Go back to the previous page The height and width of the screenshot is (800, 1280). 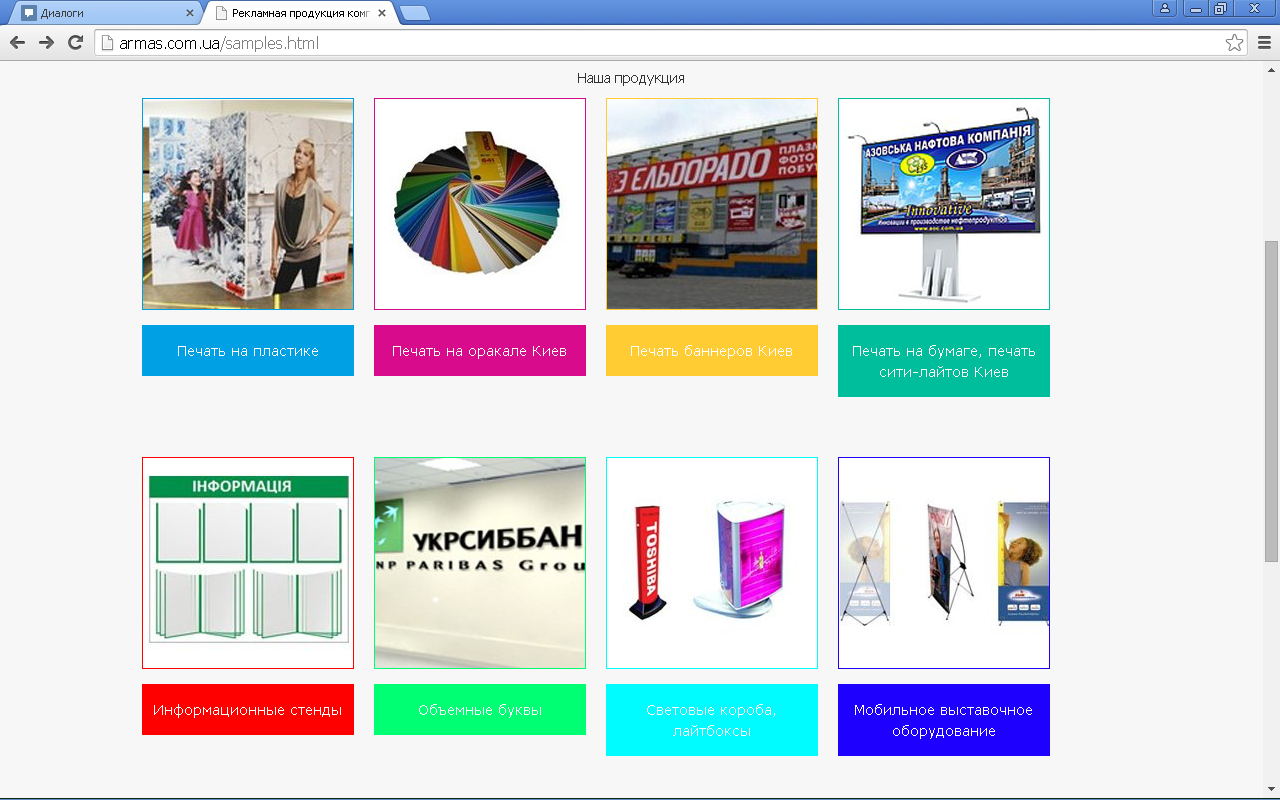(17, 42)
